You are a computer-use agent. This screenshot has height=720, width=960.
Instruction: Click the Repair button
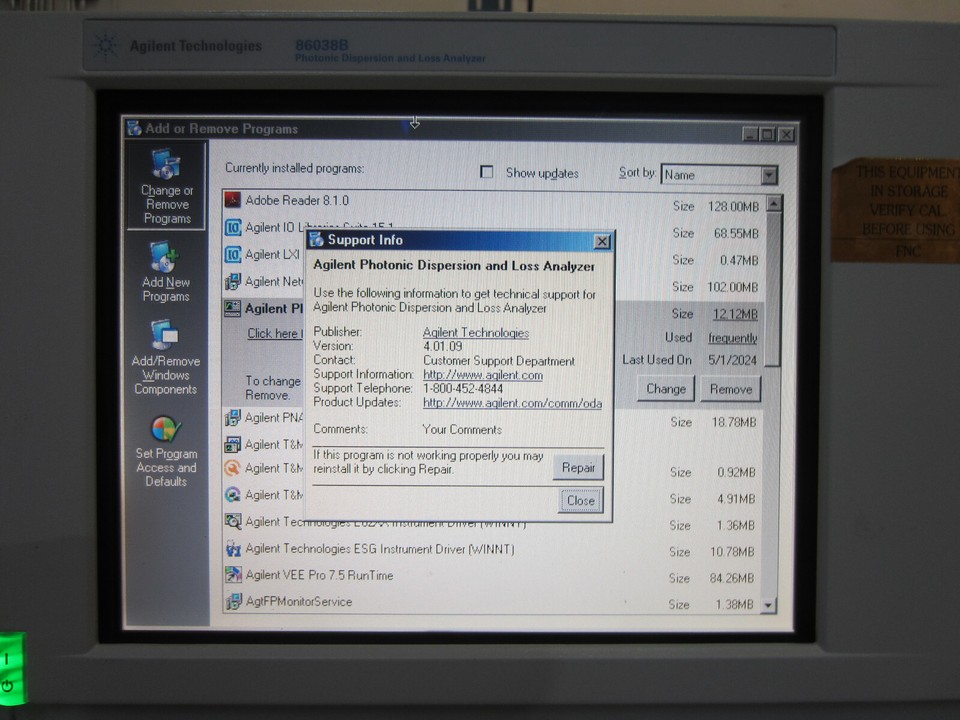pos(578,467)
